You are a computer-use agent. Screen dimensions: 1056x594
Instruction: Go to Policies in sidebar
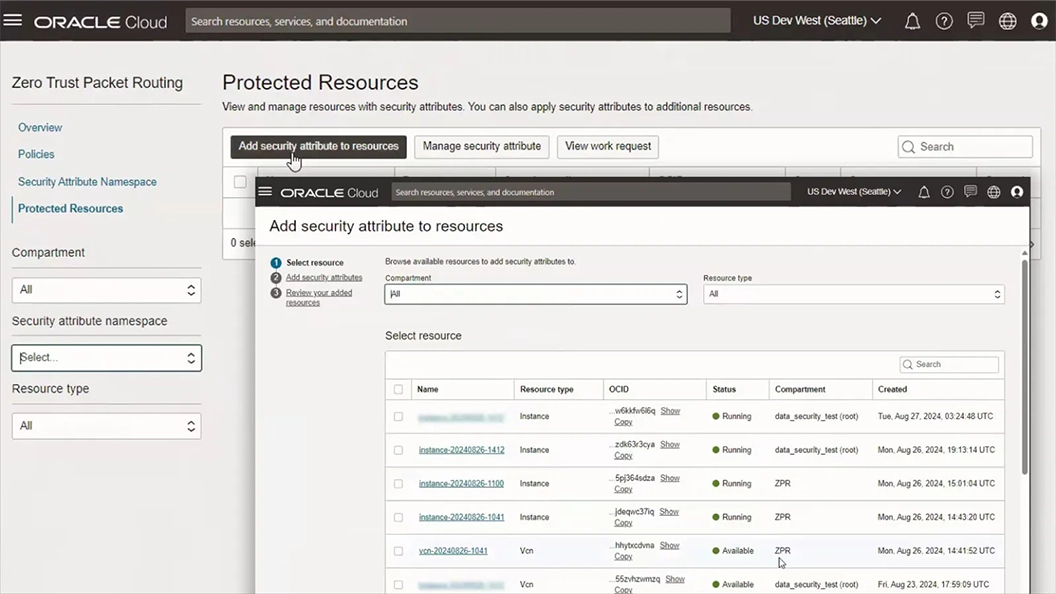click(36, 154)
